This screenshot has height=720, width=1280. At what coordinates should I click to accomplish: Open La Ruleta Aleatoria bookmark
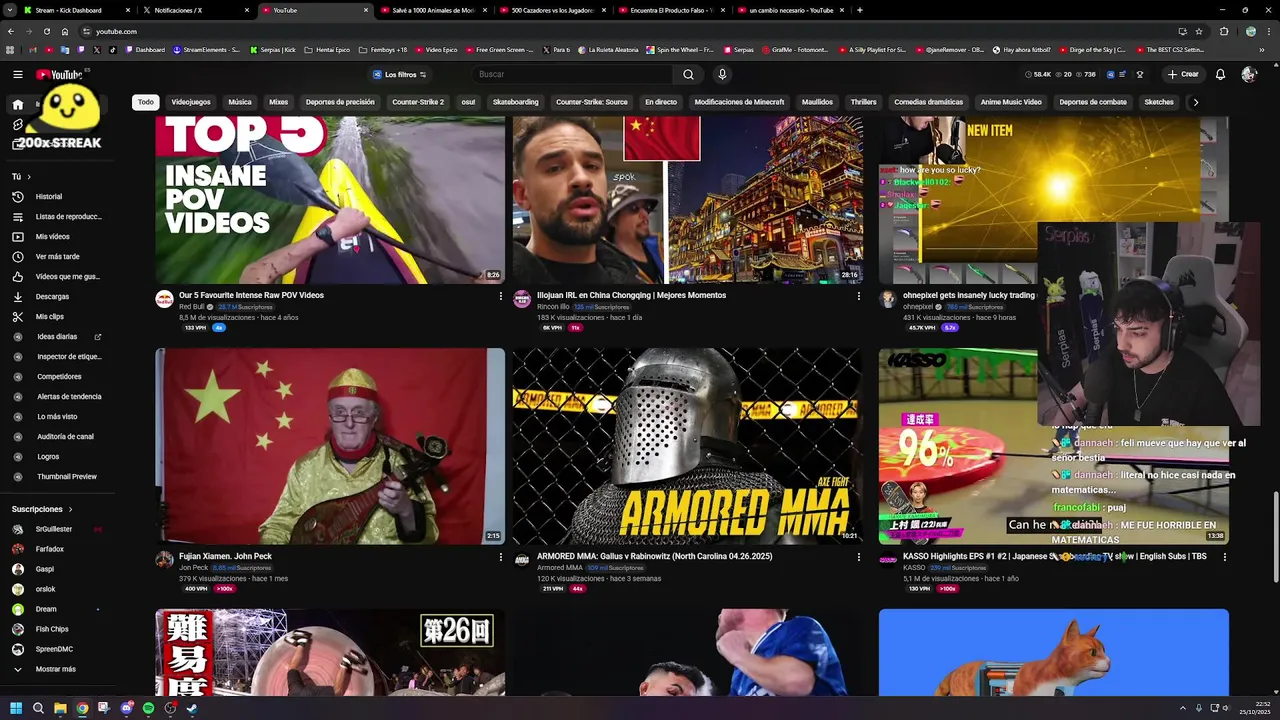click(x=607, y=49)
